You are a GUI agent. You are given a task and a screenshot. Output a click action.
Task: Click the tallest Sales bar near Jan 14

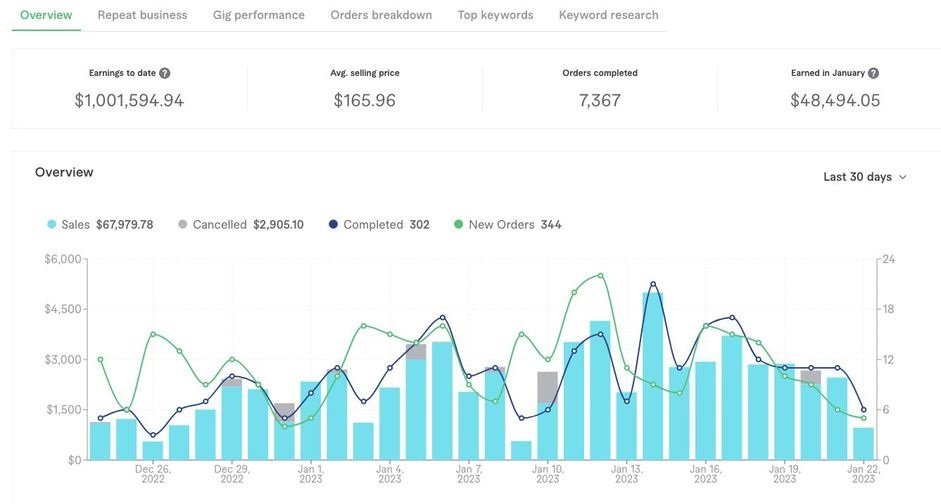click(653, 376)
